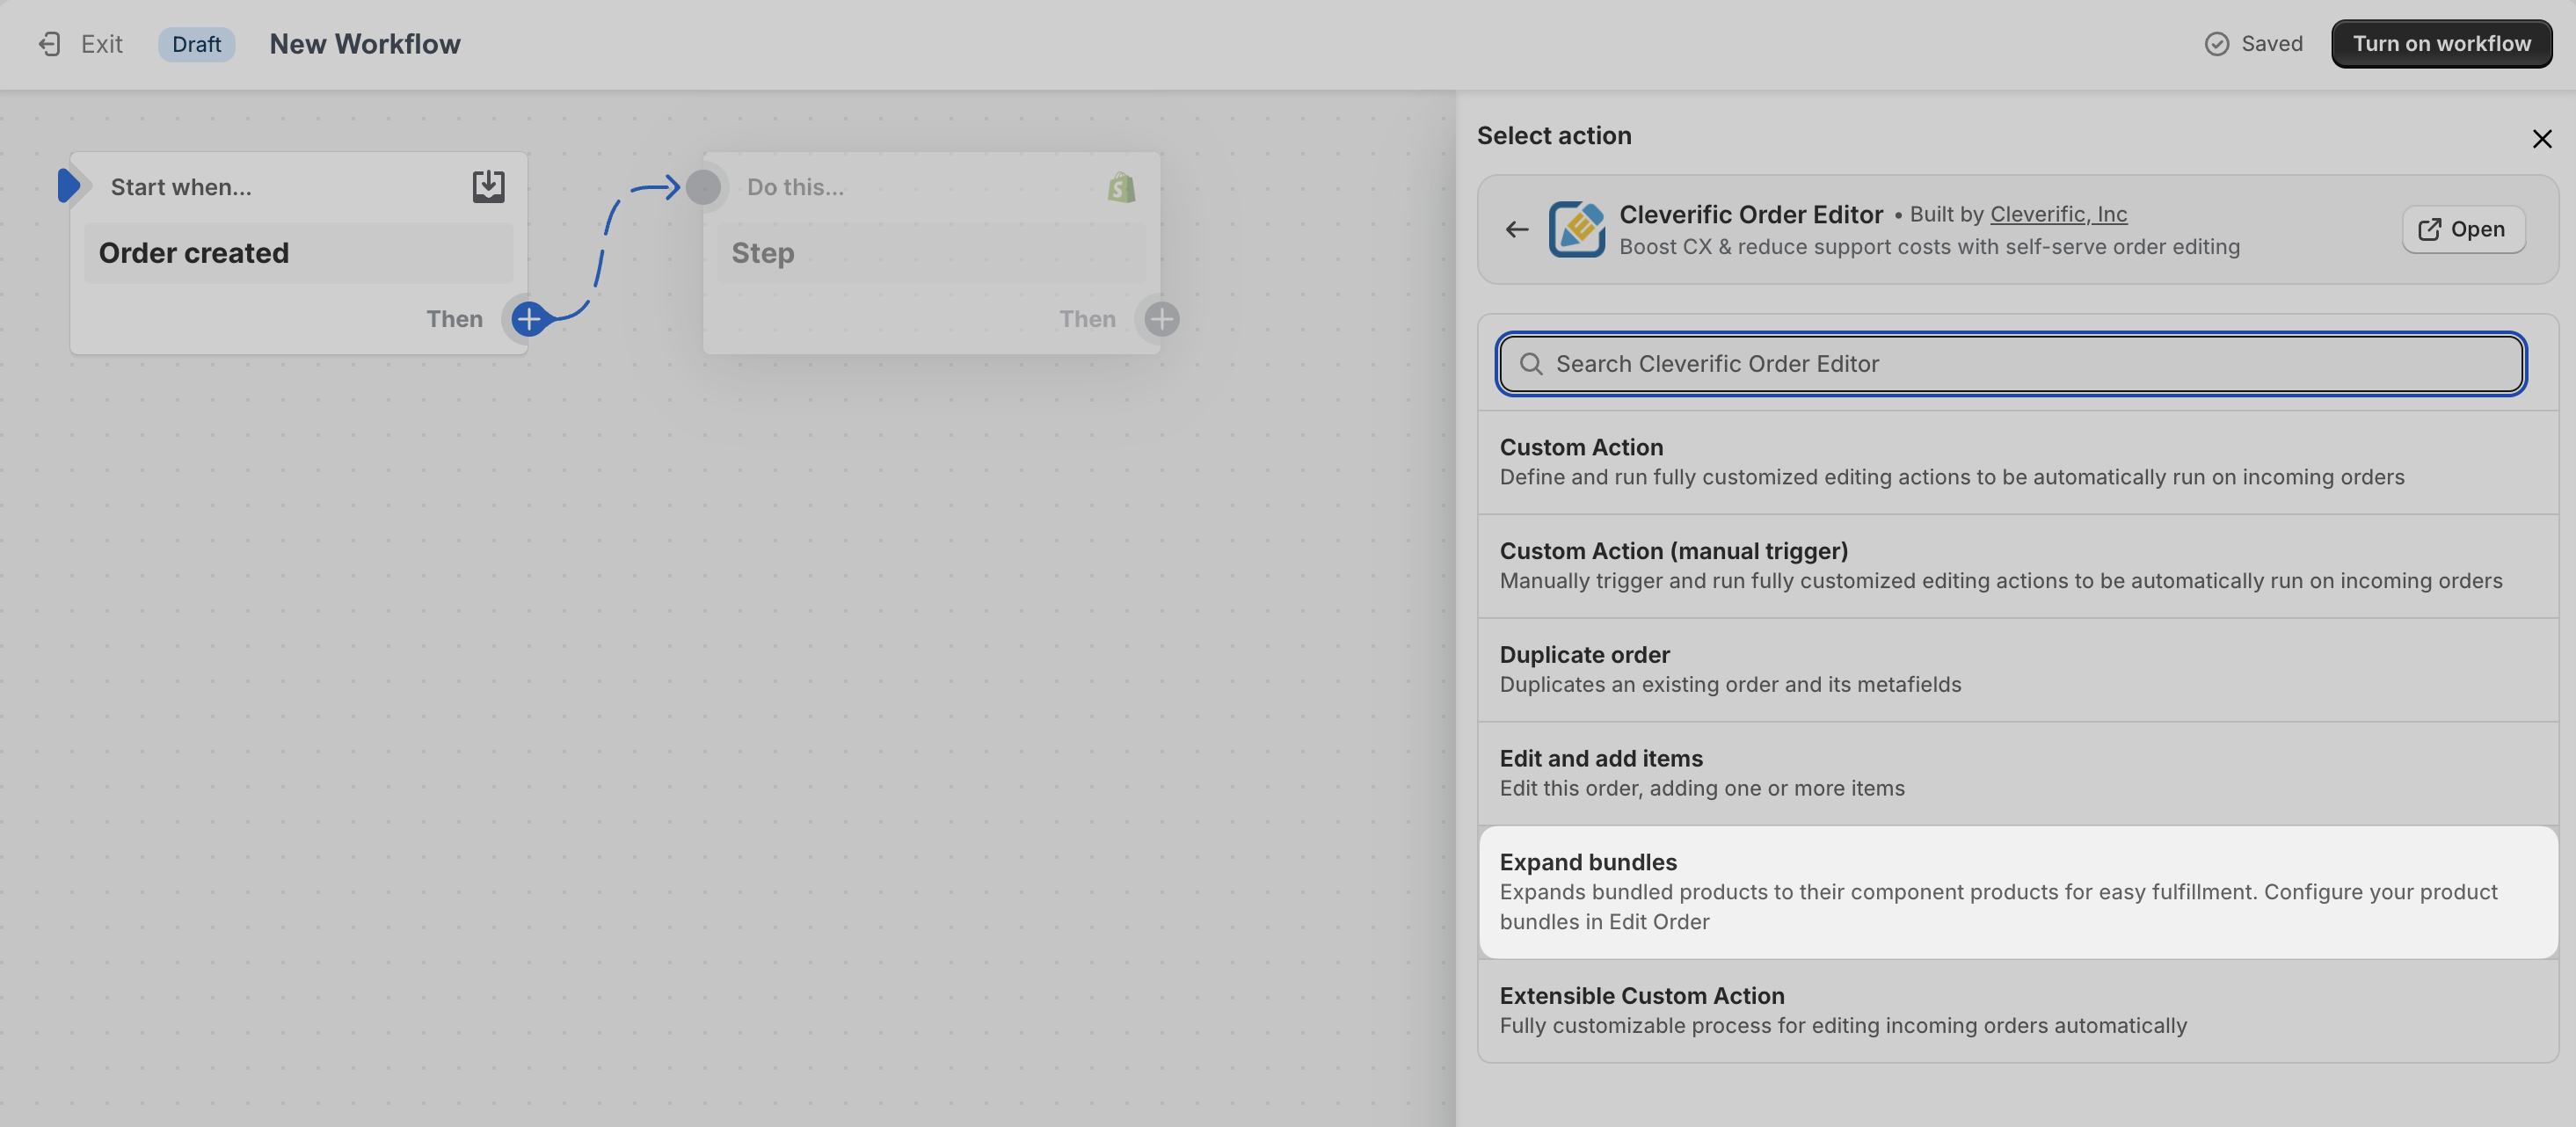The width and height of the screenshot is (2576, 1127).
Task: Select the Custom Action option
Action: tap(2017, 462)
